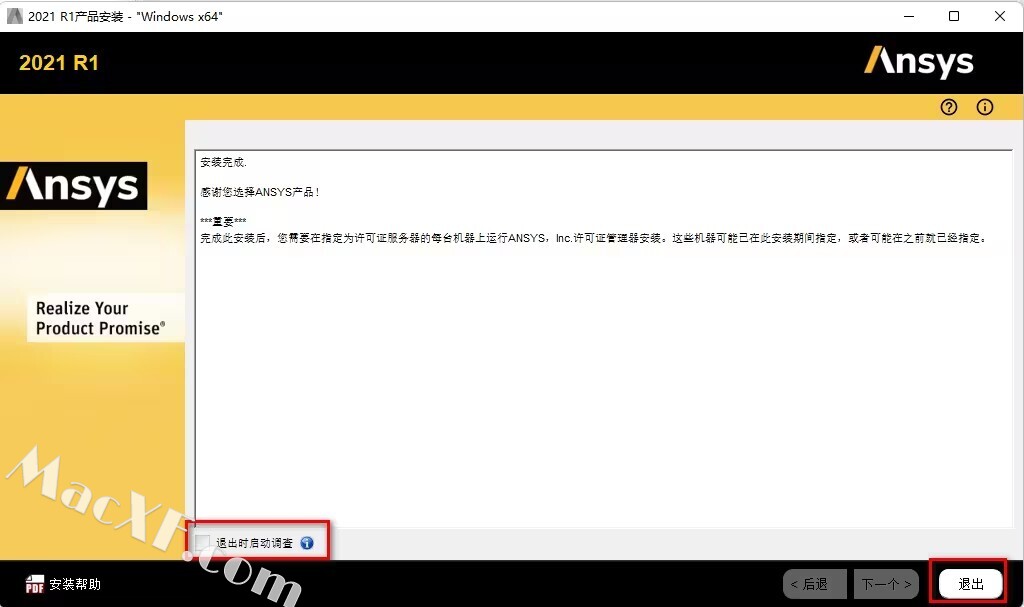Image resolution: width=1024 pixels, height=607 pixels.
Task: Click the 感谢您选择ANSYS产品 line
Action: [259, 192]
